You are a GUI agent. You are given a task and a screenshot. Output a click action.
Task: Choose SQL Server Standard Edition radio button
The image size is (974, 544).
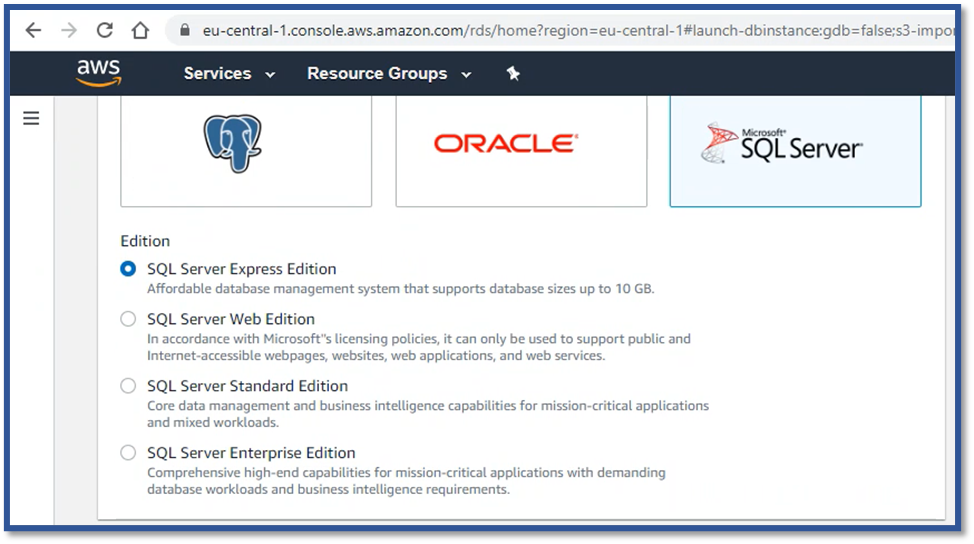[x=128, y=386]
